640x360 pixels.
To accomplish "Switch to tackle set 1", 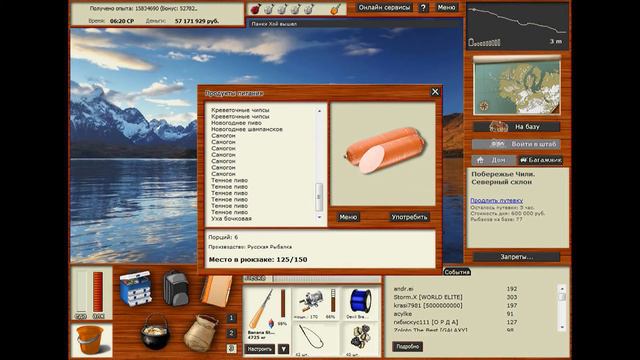I will click(x=231, y=318).
